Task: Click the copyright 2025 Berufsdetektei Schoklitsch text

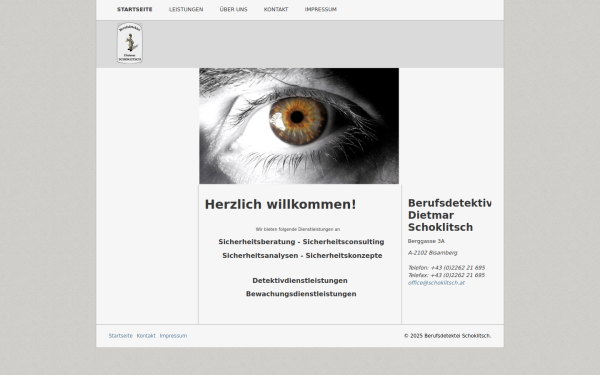Action: click(x=447, y=336)
